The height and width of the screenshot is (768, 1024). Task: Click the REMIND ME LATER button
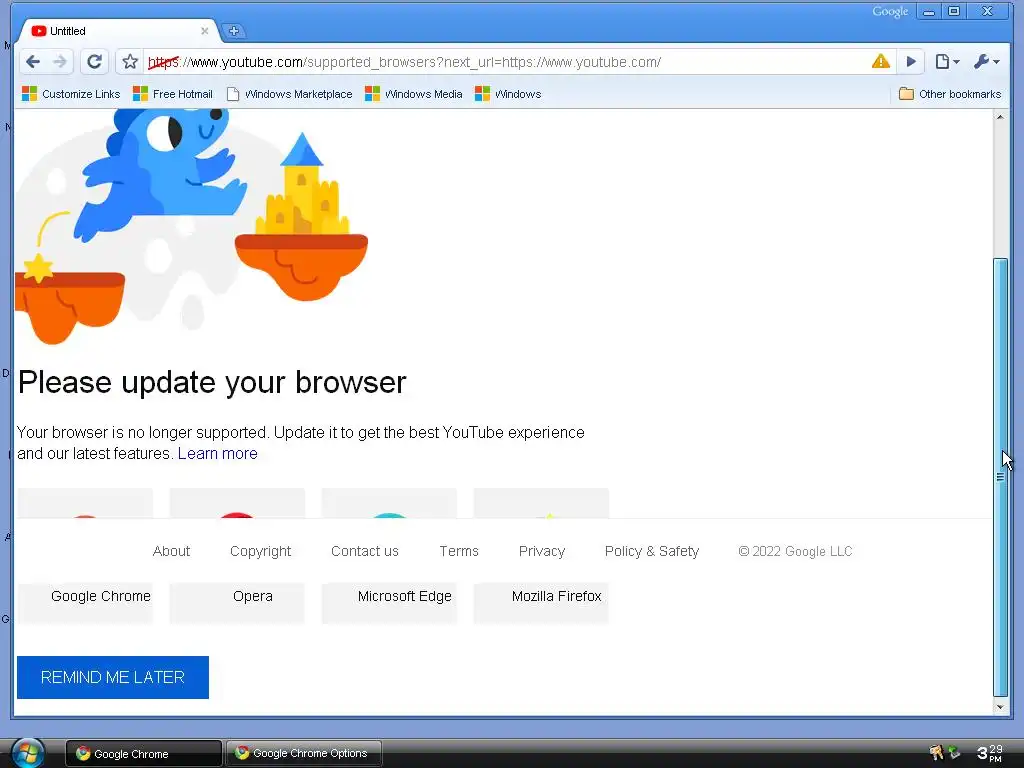(x=113, y=677)
